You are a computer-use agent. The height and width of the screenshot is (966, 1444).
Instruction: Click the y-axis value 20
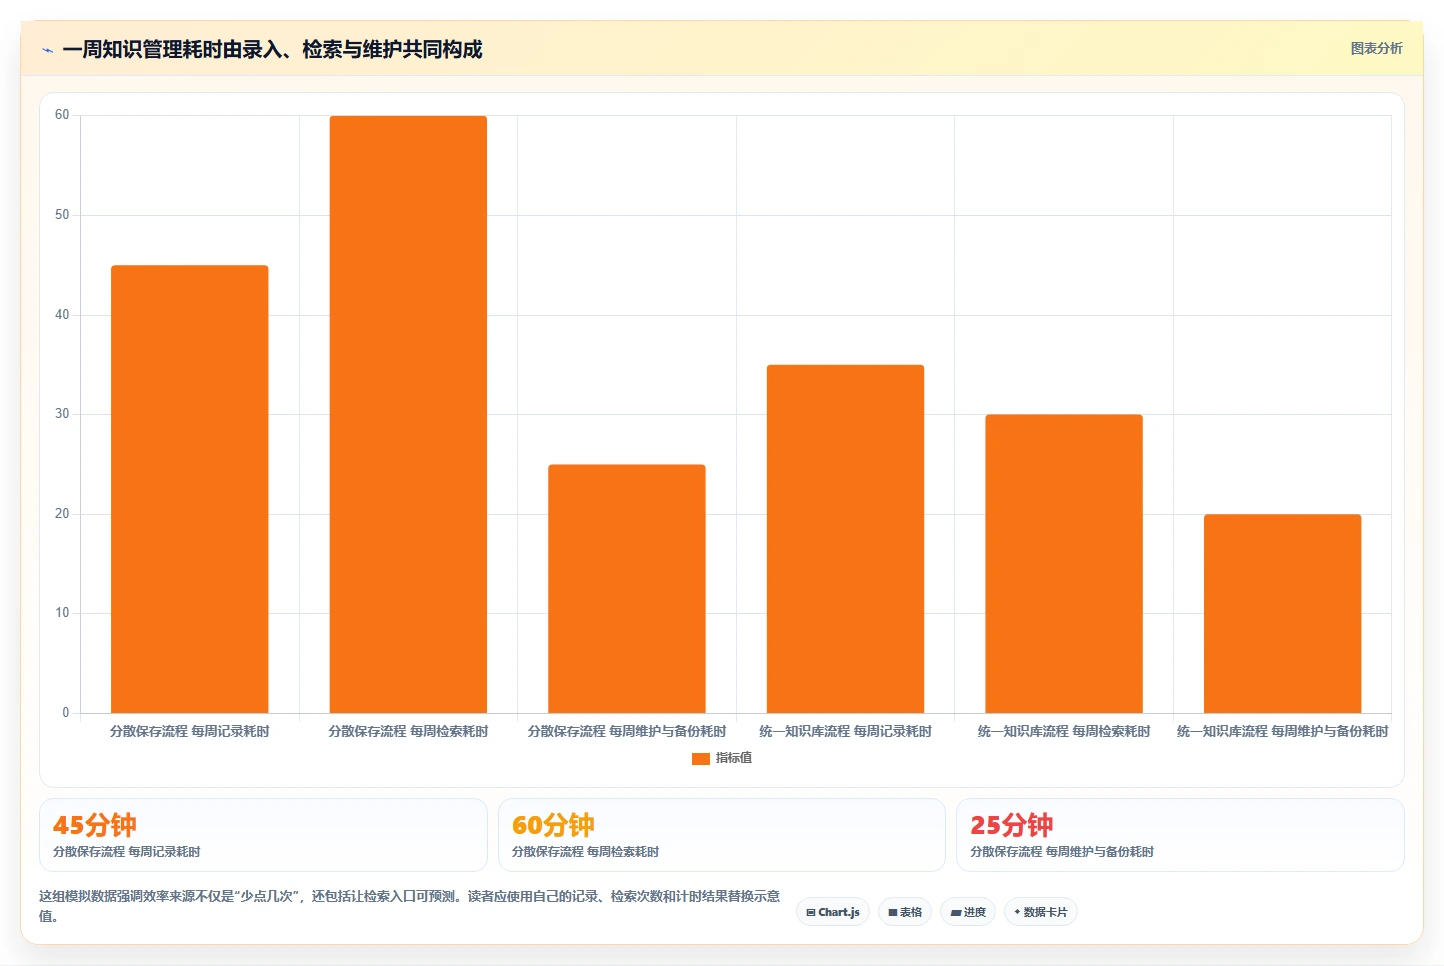tap(62, 514)
